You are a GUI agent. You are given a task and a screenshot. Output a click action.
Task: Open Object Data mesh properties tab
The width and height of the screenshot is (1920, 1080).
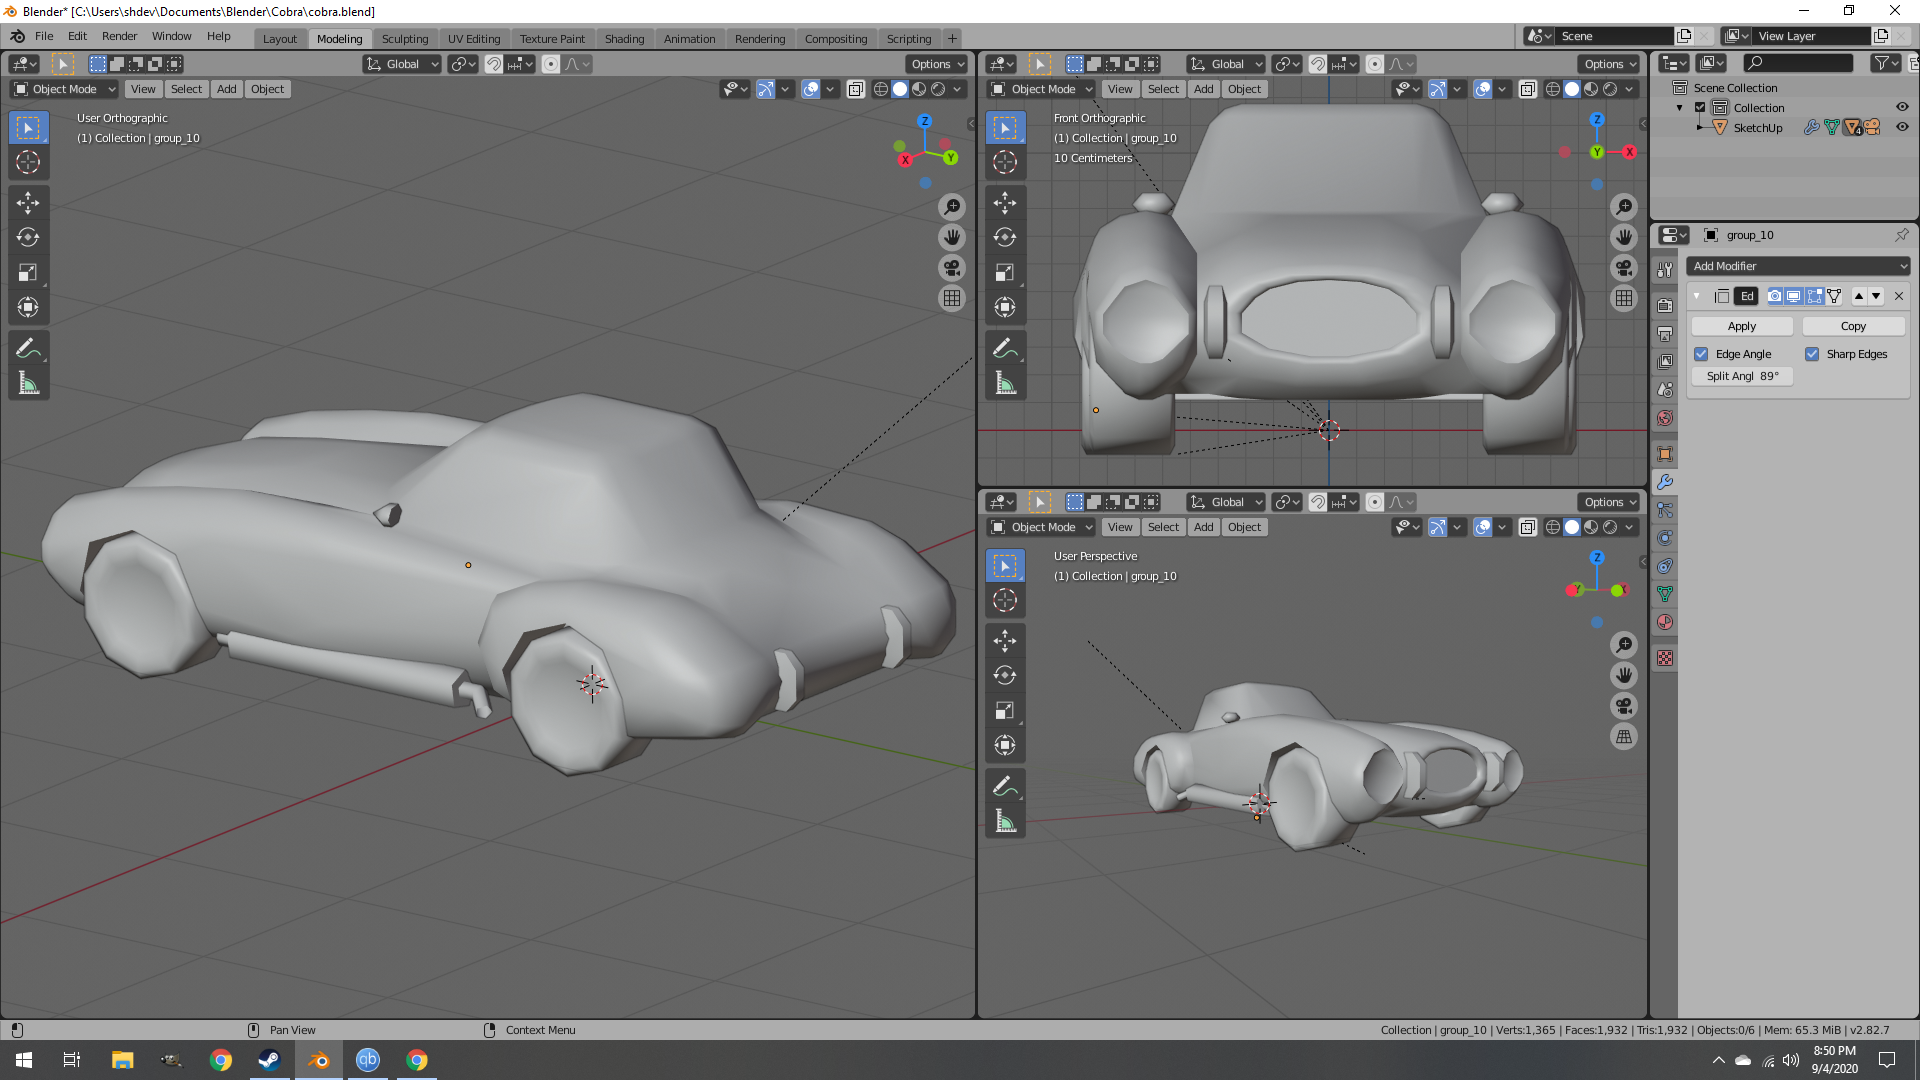click(1665, 594)
